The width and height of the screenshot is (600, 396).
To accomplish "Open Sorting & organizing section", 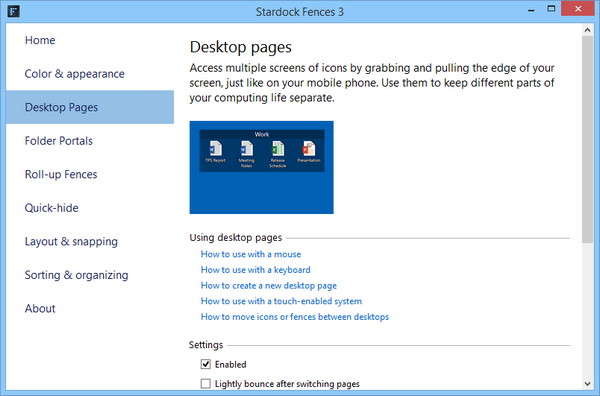I will (90, 275).
